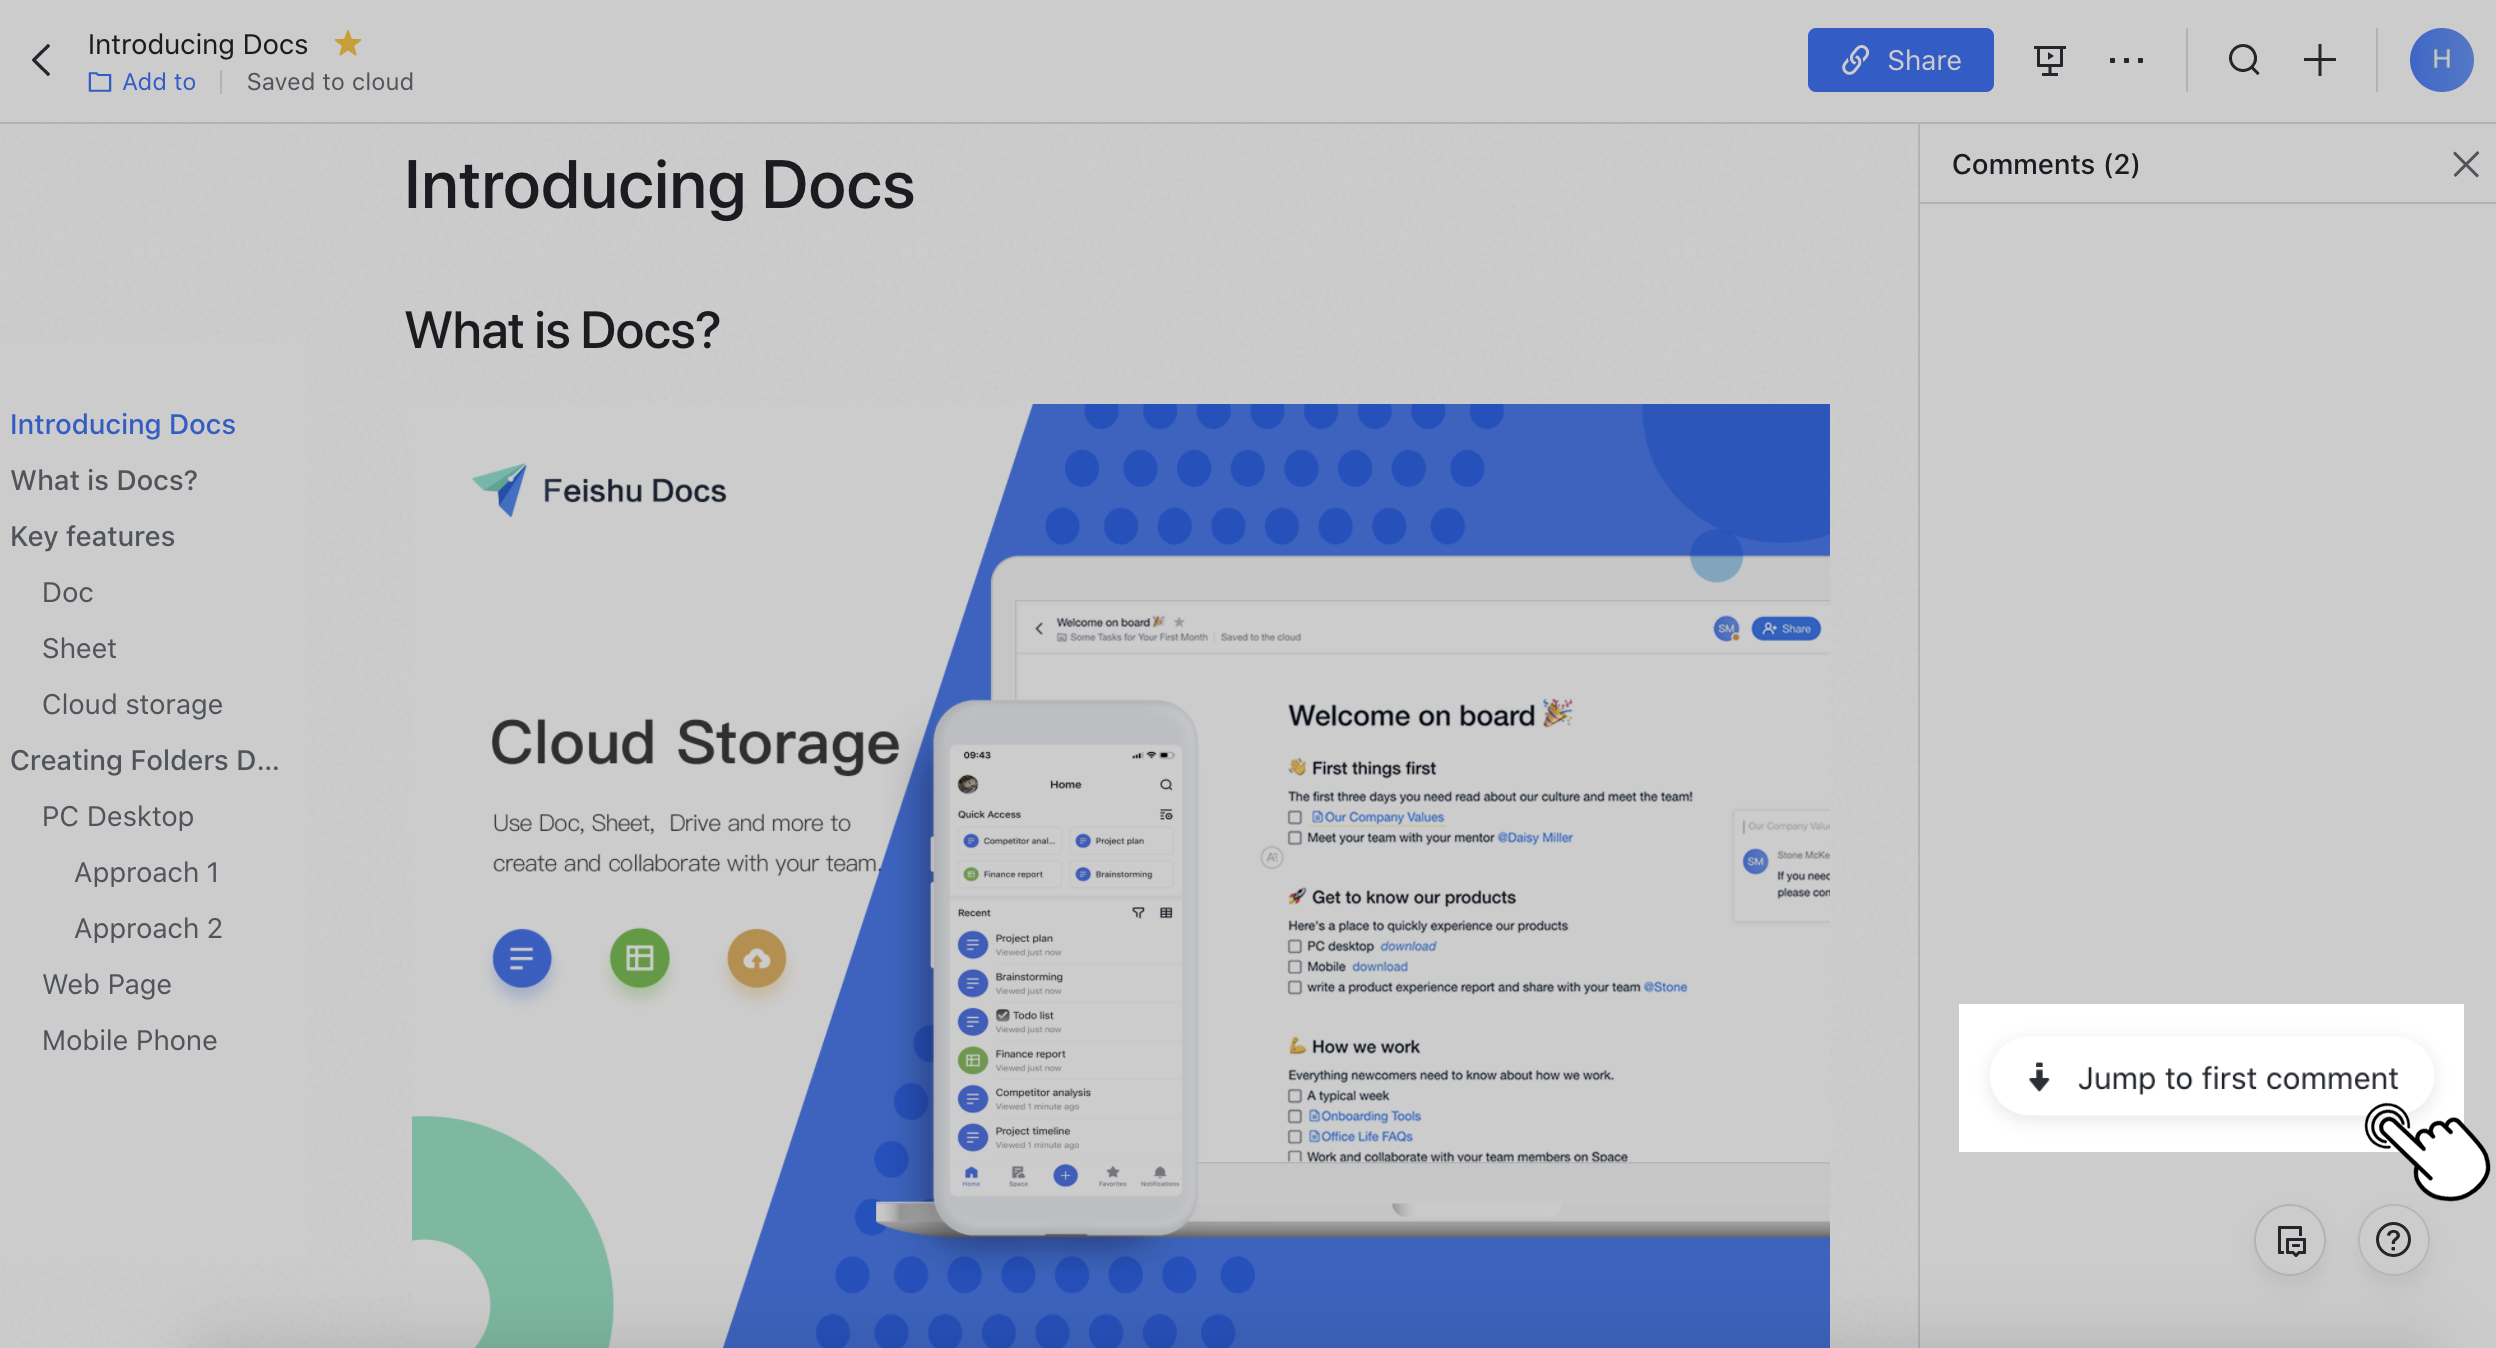Go to Mobile Phone outline entry
This screenshot has height=1348, width=2496.
click(x=130, y=1040)
